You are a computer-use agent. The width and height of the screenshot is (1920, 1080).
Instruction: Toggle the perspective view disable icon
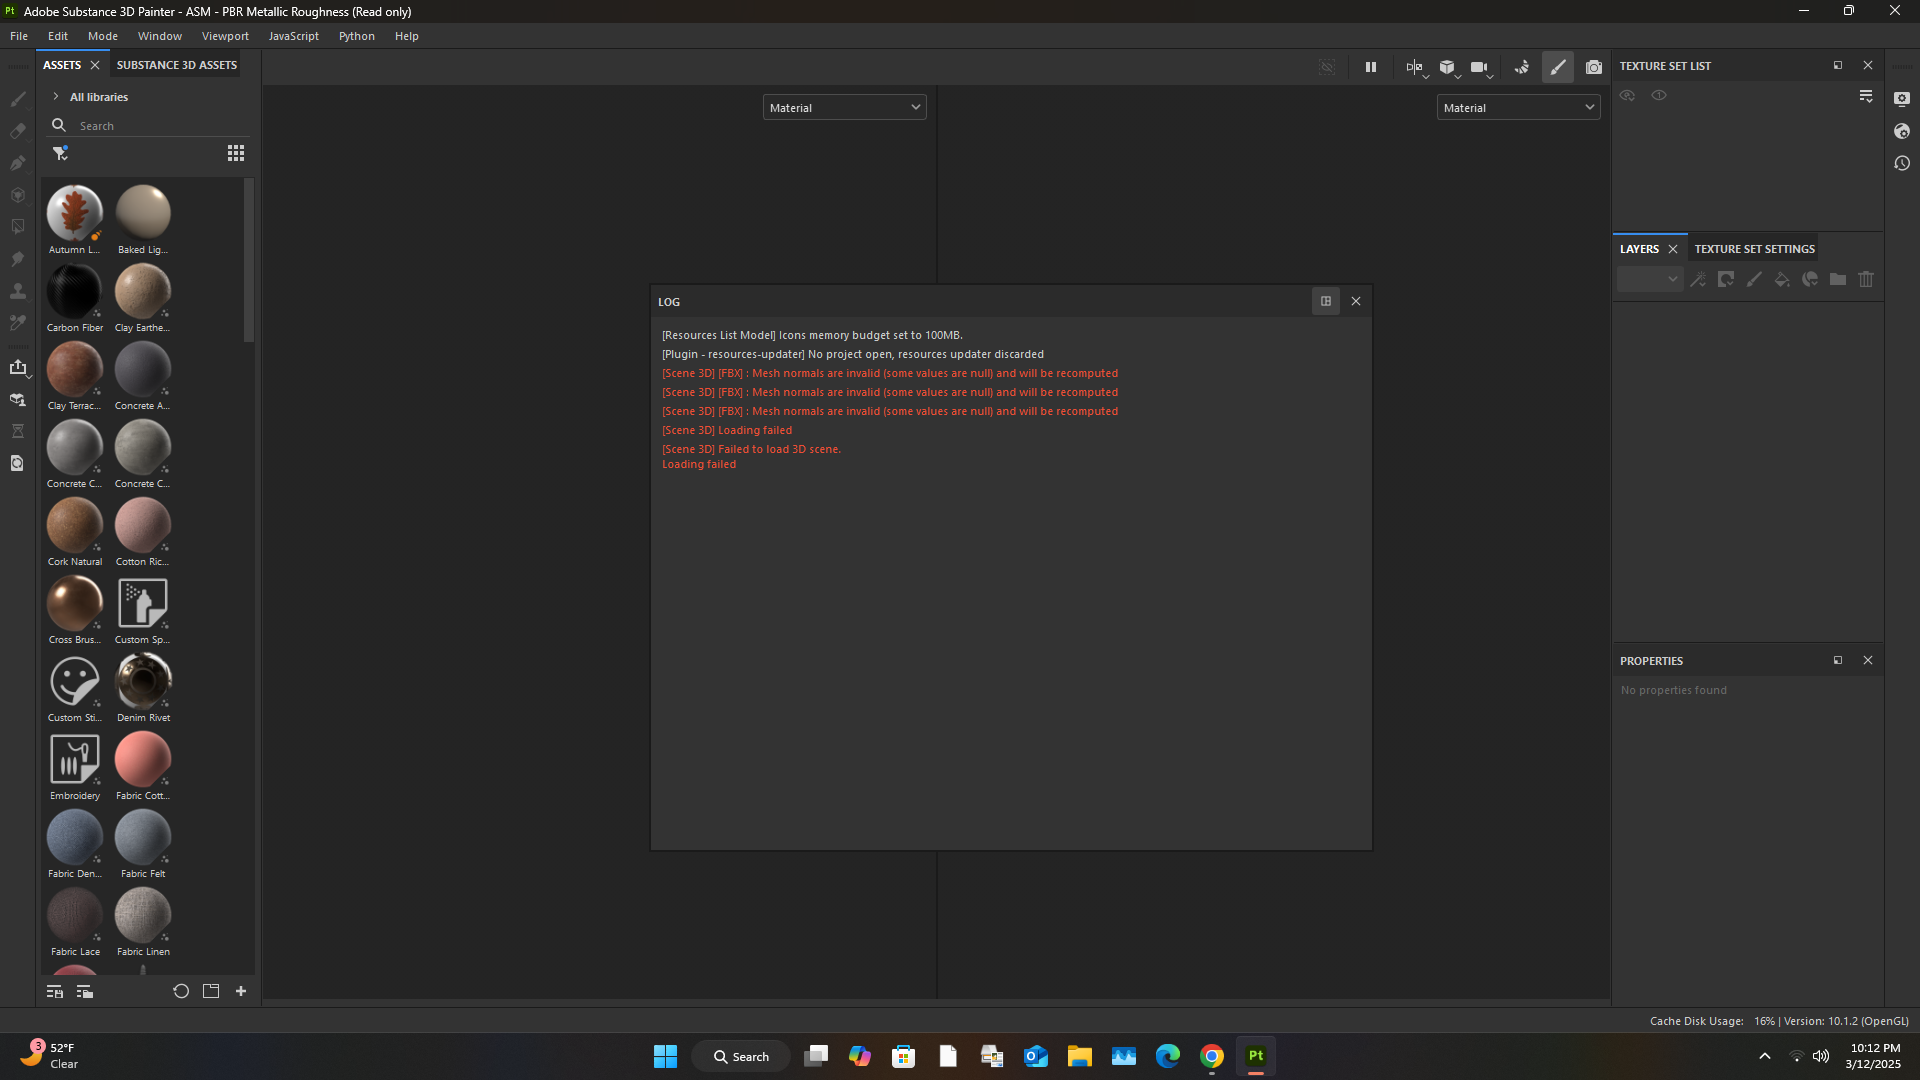pos(1327,67)
